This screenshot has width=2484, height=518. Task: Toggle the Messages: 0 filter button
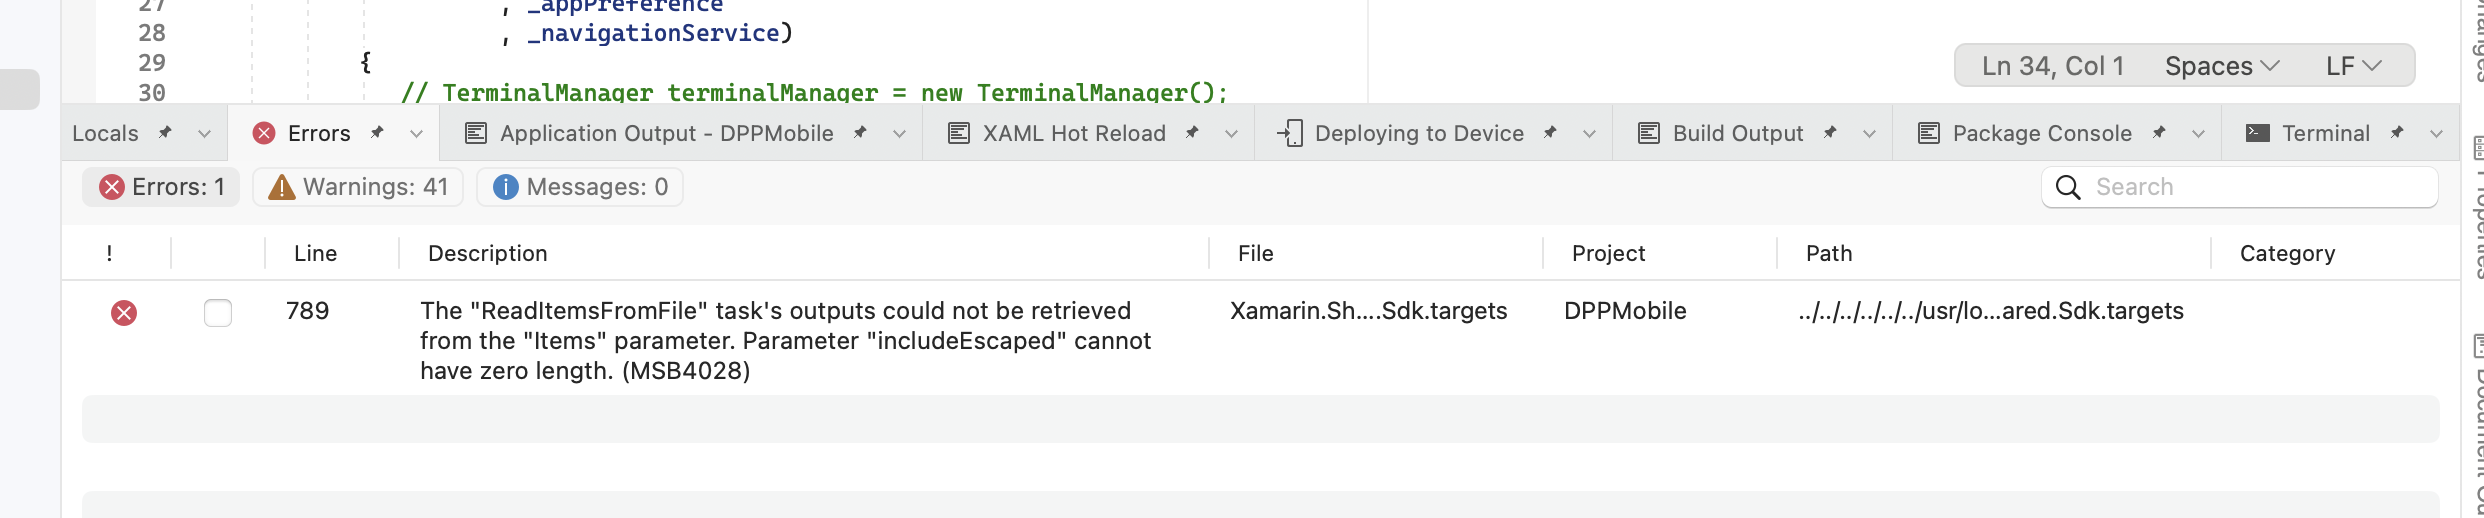coord(580,187)
